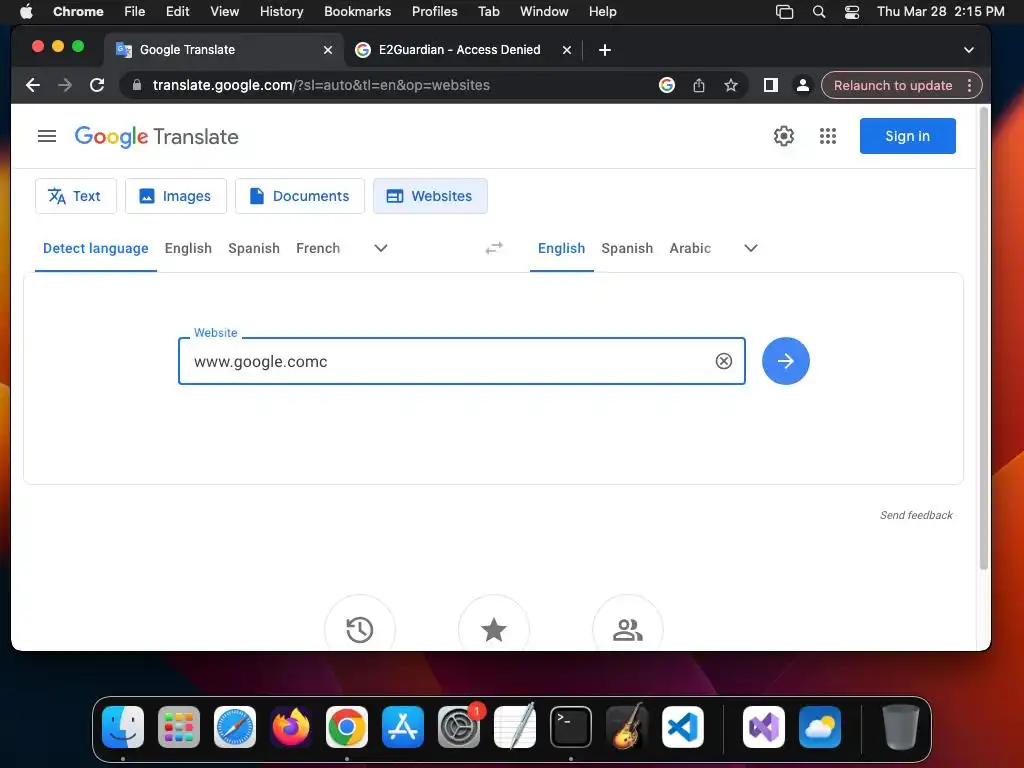
Task: Open App Store from the Dock
Action: point(403,726)
